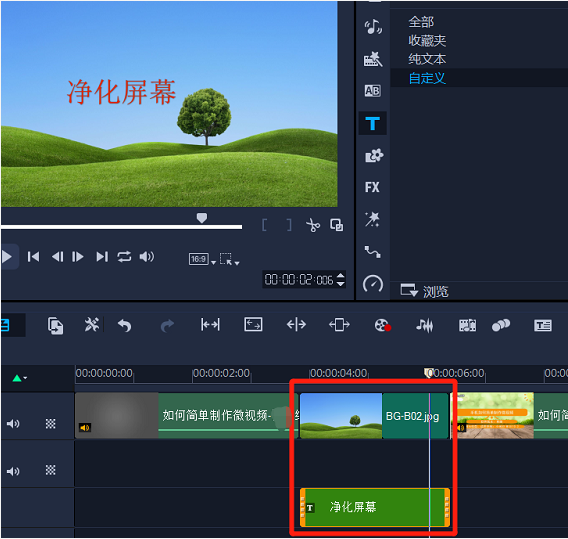Toggle repeat playback loop
Viewport: 568px width, 539px height.
pos(124,257)
